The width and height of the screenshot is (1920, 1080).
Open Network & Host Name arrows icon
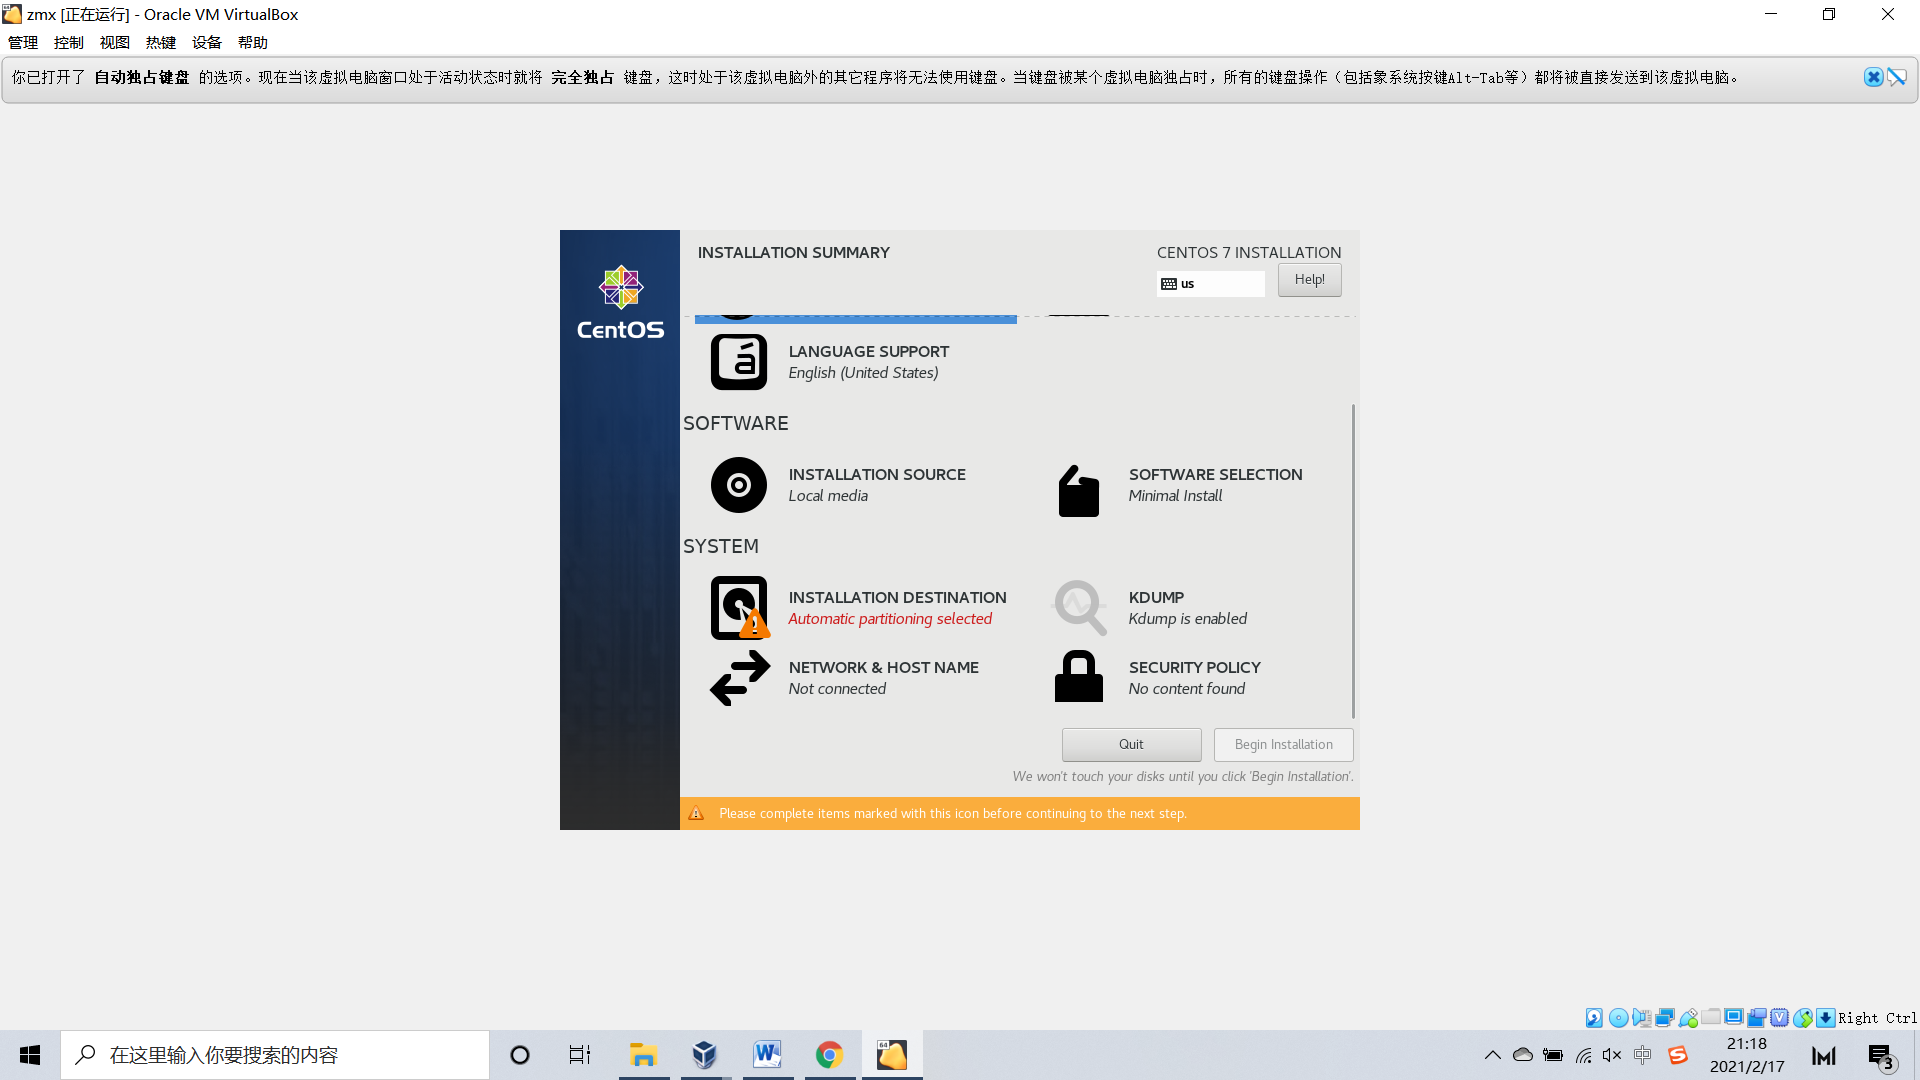(739, 678)
